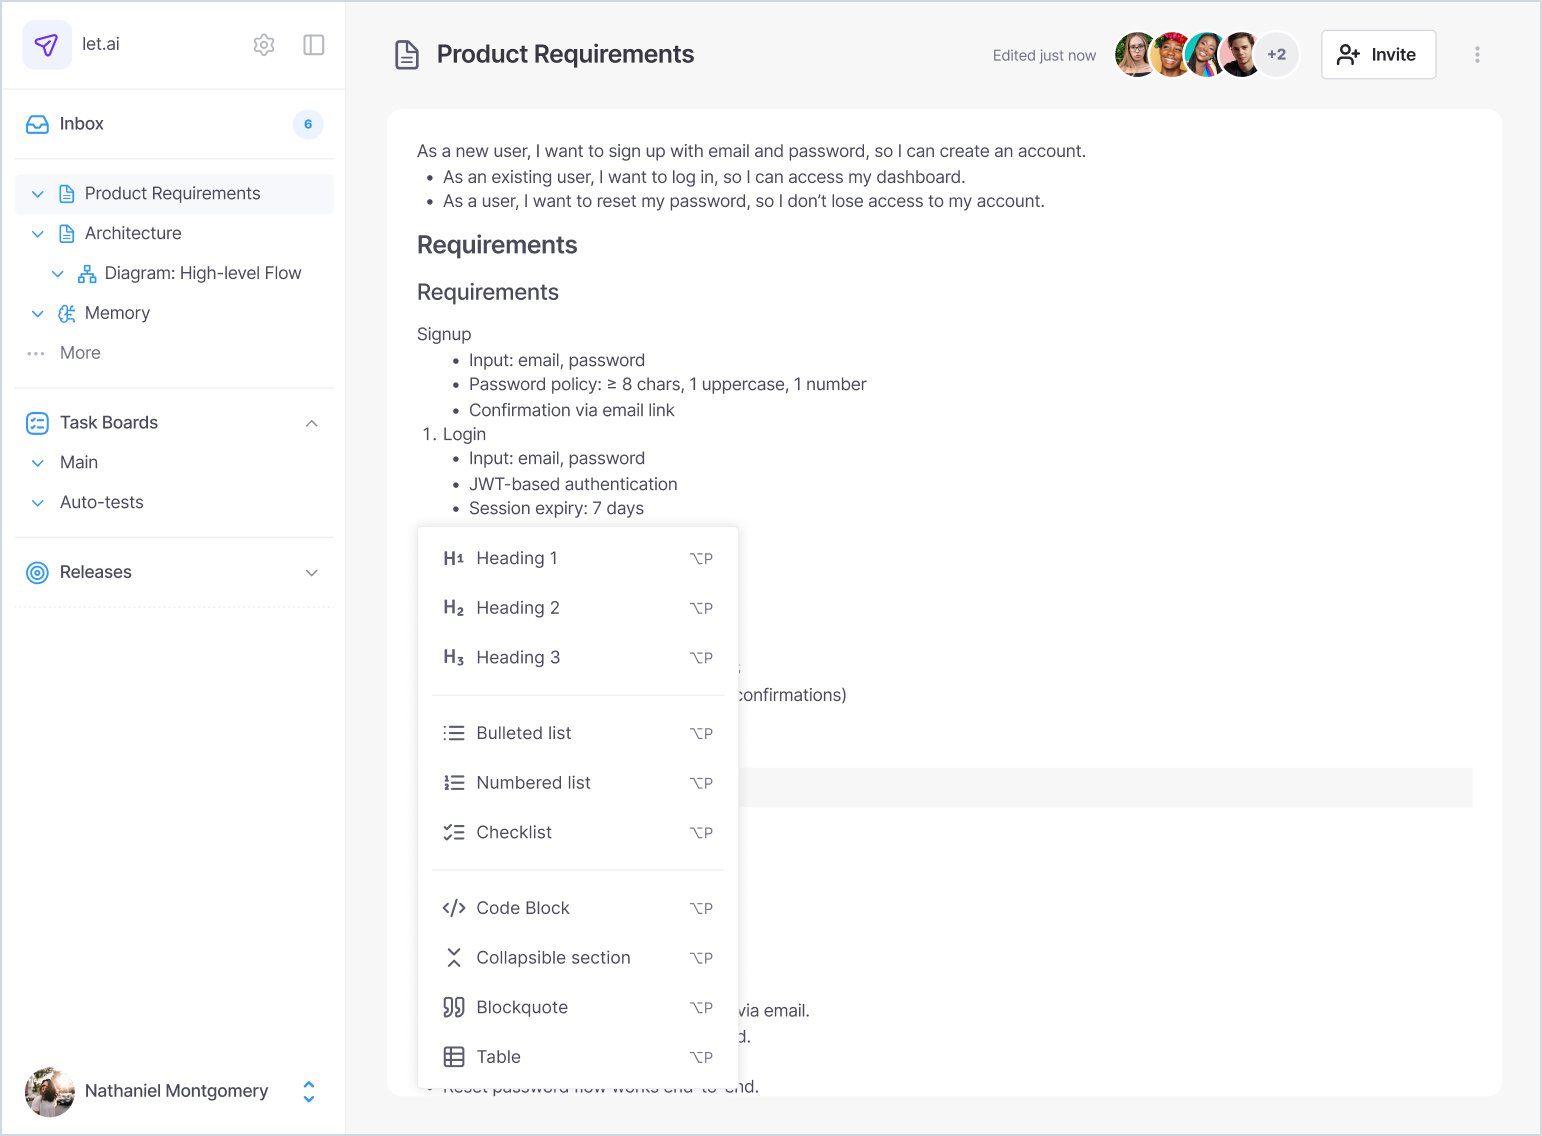Click the Releases target icon
The height and width of the screenshot is (1136, 1542).
click(x=37, y=573)
